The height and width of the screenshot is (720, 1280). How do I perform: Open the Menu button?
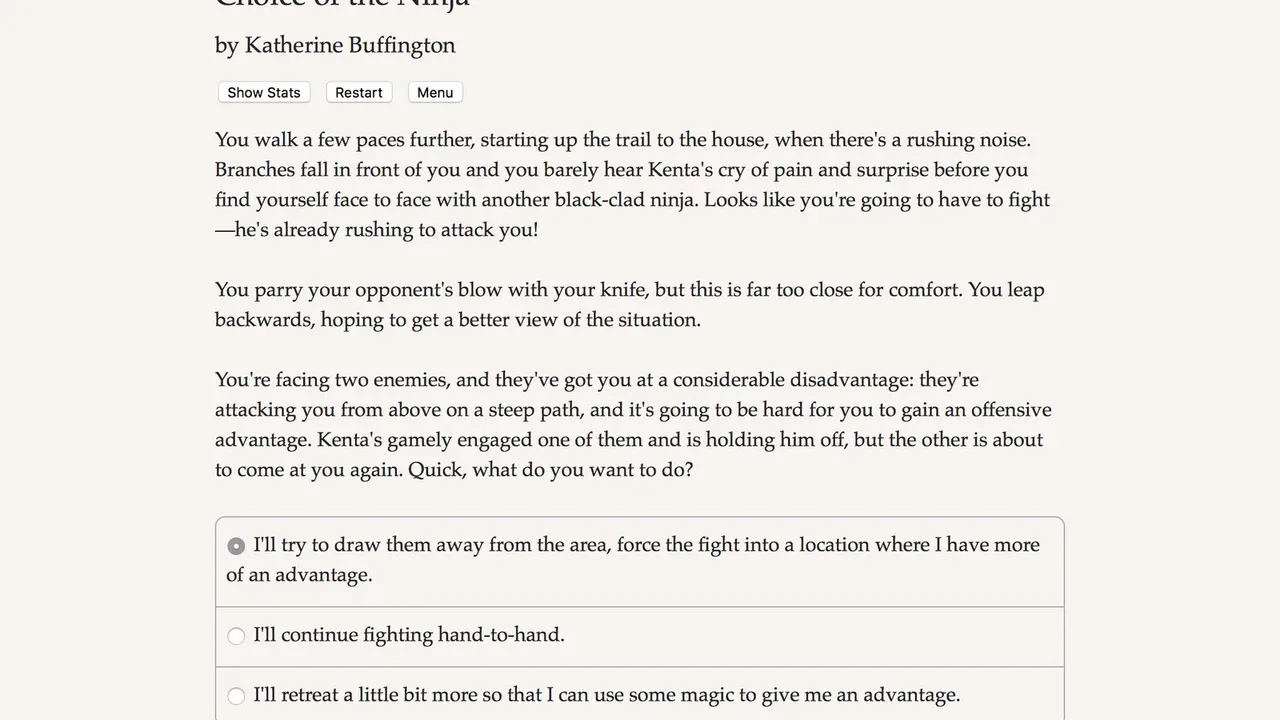435,93
